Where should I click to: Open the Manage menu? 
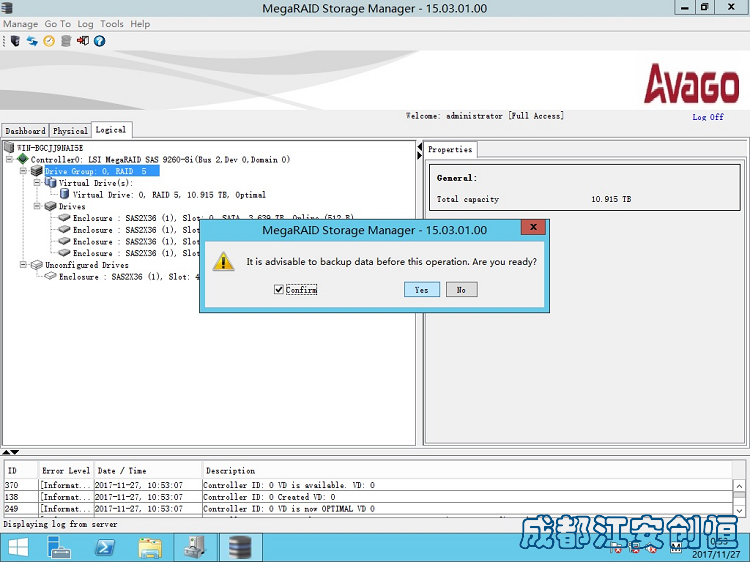coord(21,24)
